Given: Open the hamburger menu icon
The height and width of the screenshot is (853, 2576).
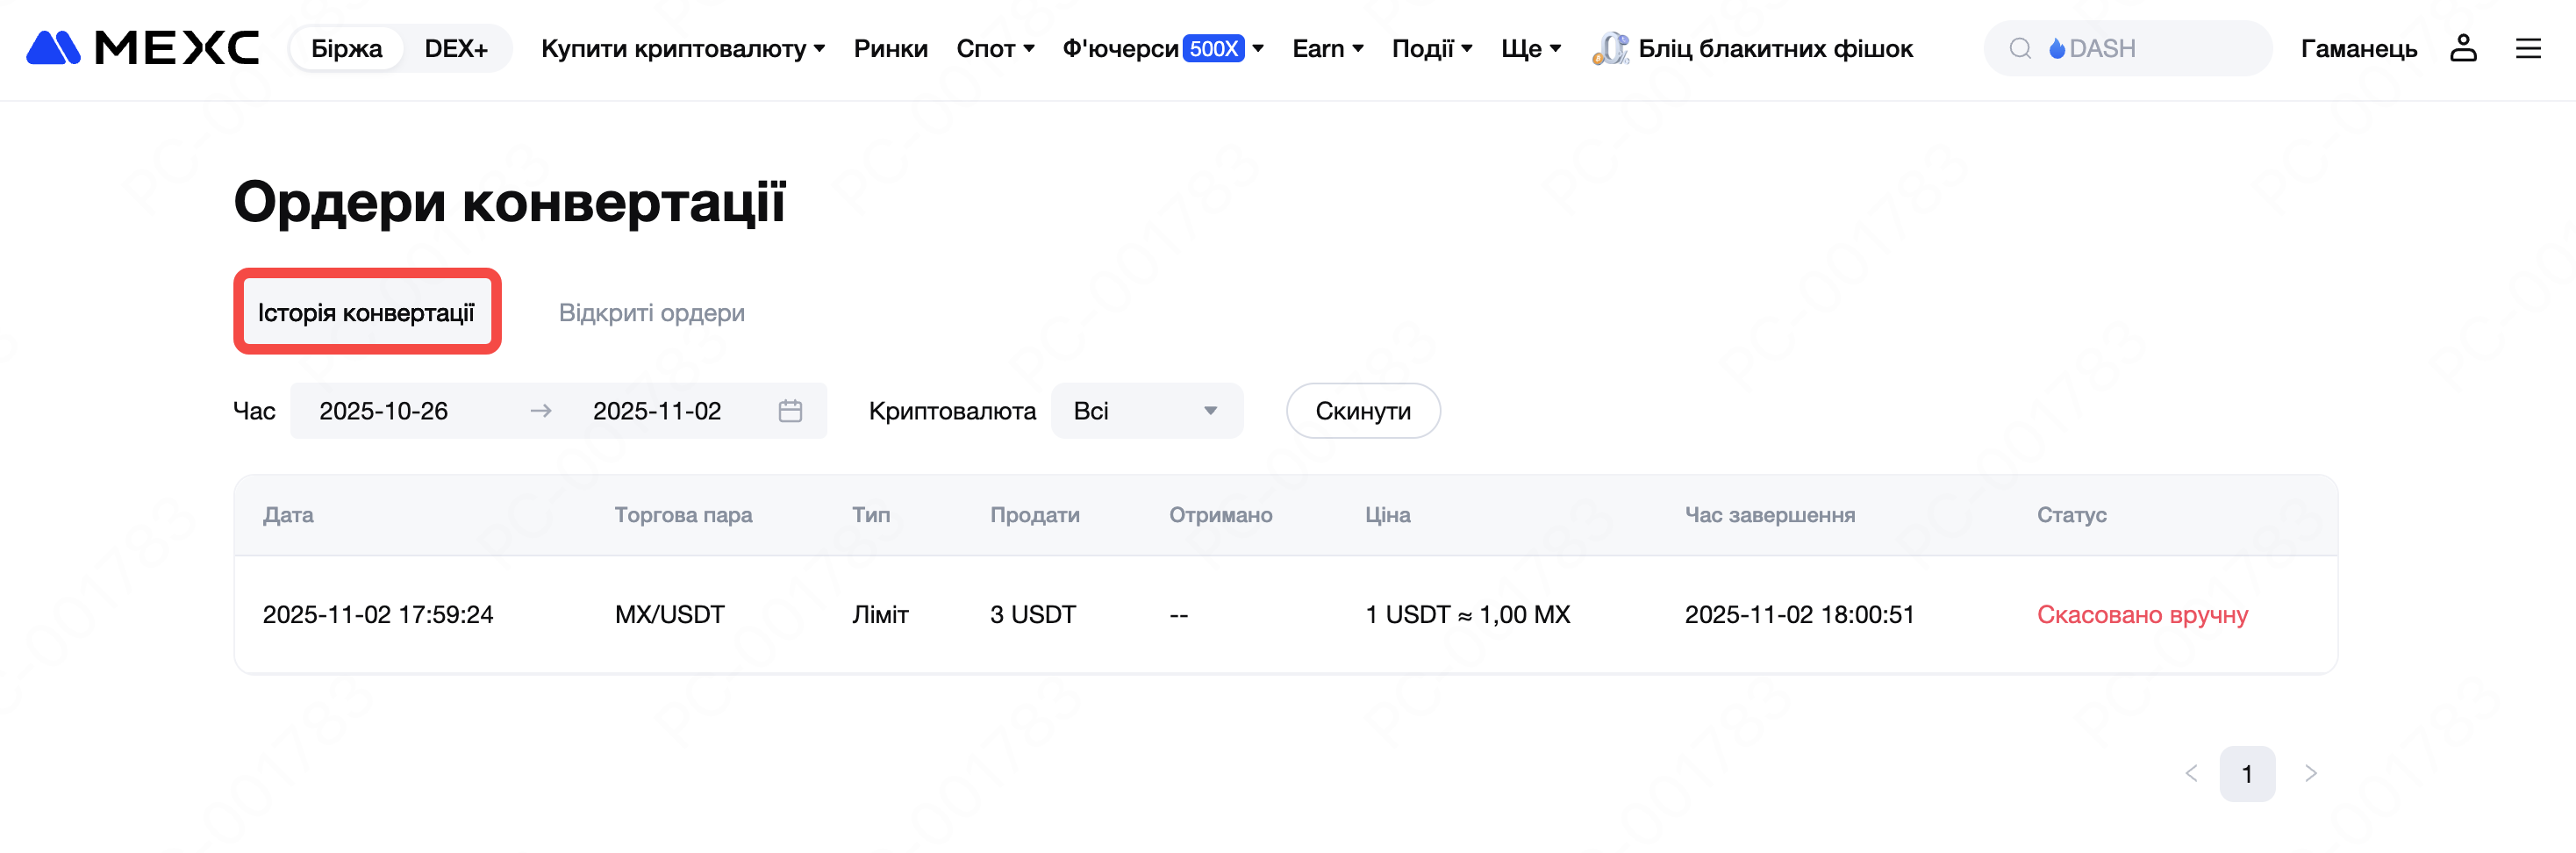Looking at the screenshot, I should click(x=2527, y=48).
